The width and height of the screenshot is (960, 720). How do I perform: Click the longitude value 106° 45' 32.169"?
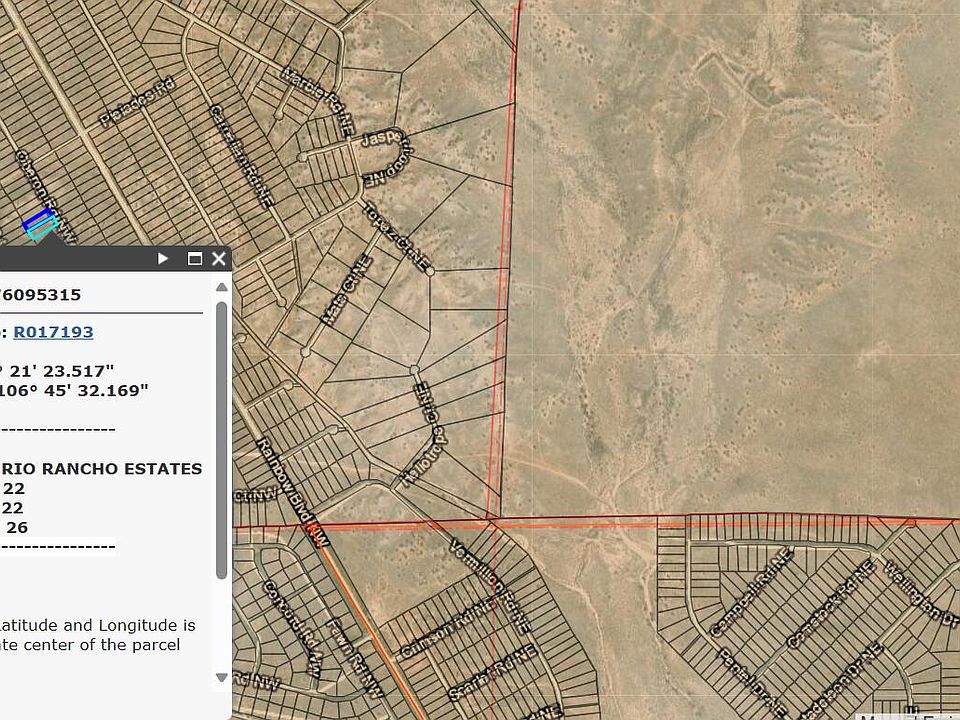click(x=75, y=389)
